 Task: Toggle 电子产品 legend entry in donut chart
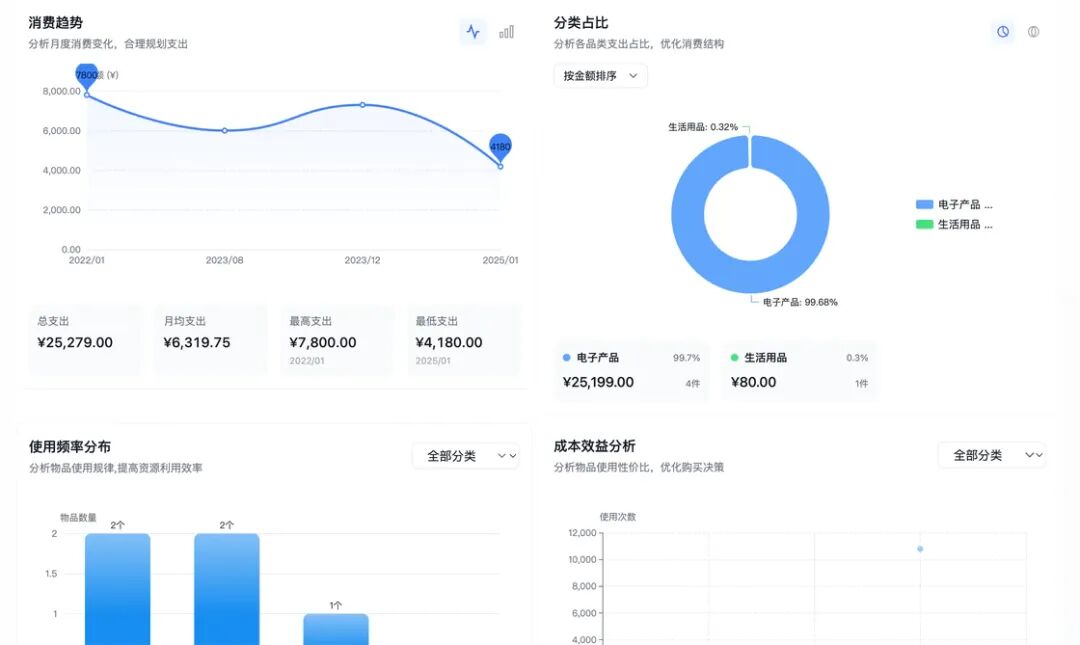(954, 205)
